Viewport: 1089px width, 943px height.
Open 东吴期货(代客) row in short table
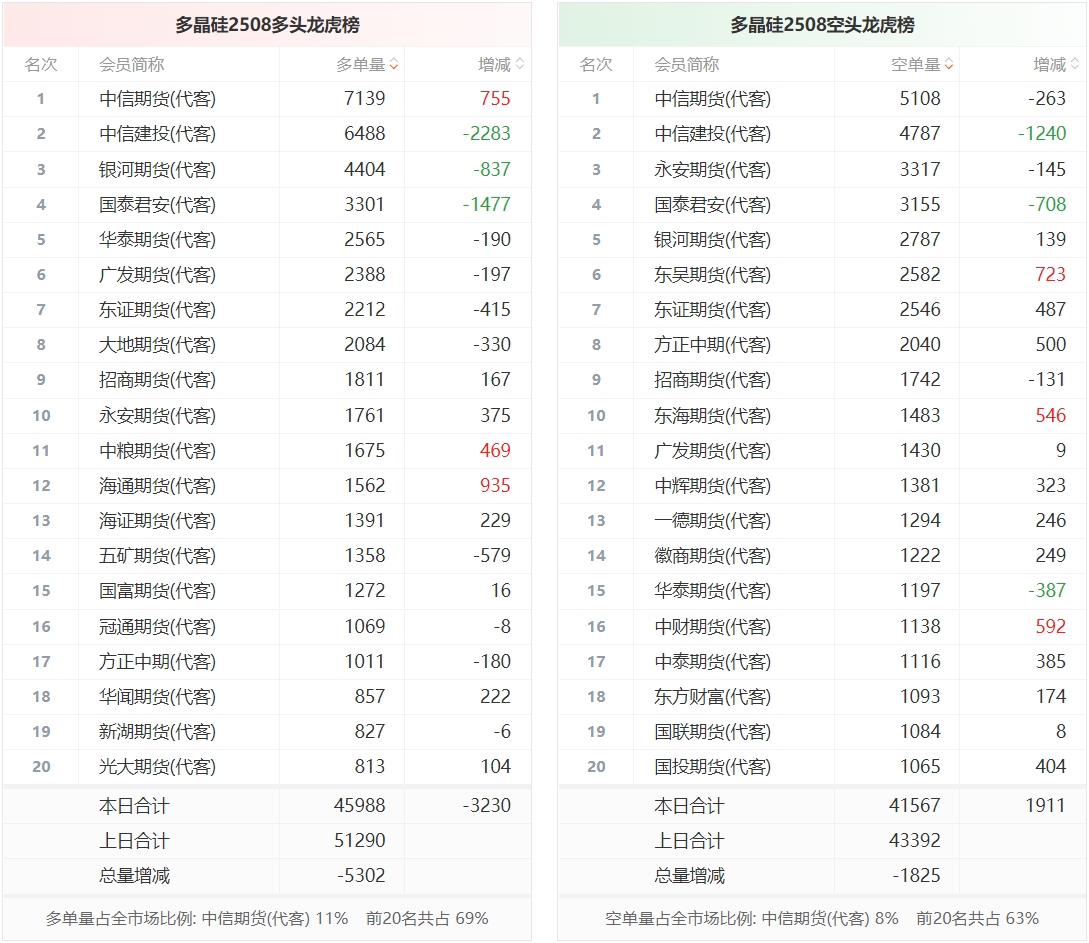822,274
